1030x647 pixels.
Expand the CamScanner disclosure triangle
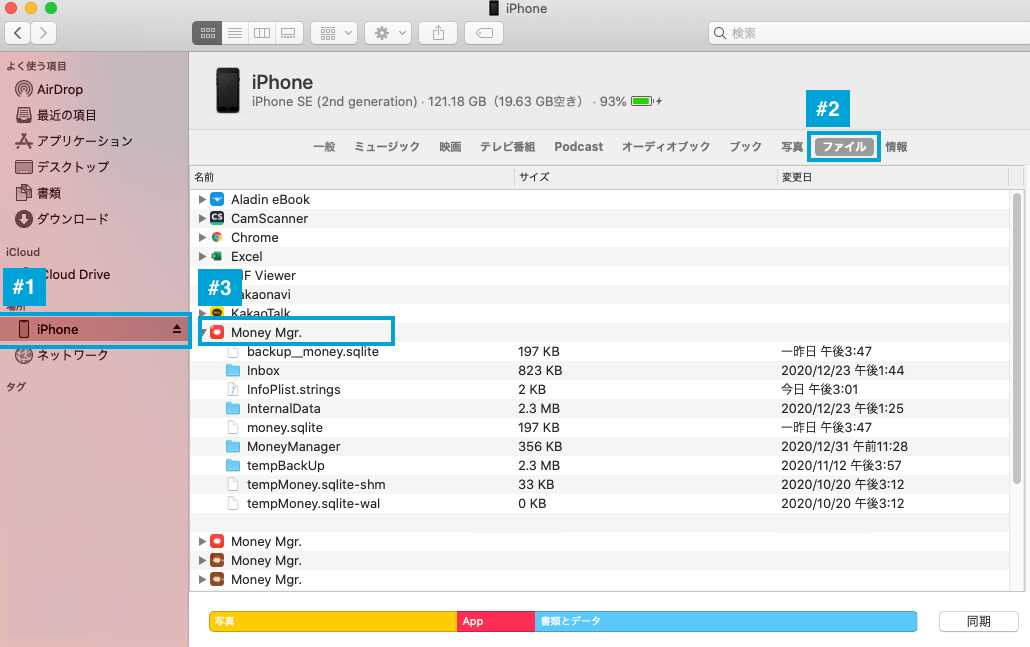pos(202,218)
